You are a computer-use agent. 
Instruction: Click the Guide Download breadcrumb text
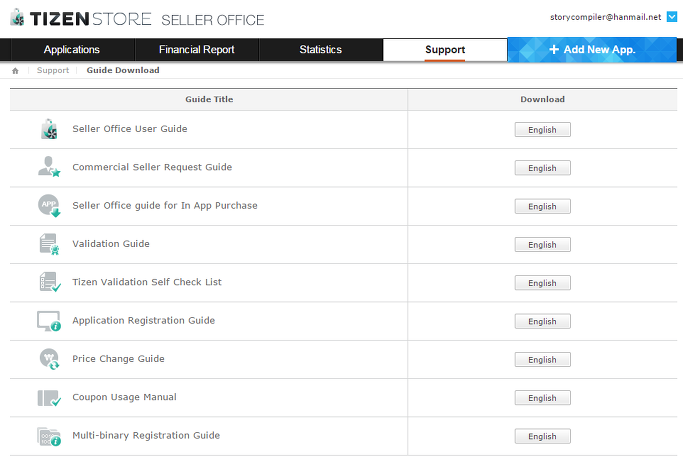[123, 71]
